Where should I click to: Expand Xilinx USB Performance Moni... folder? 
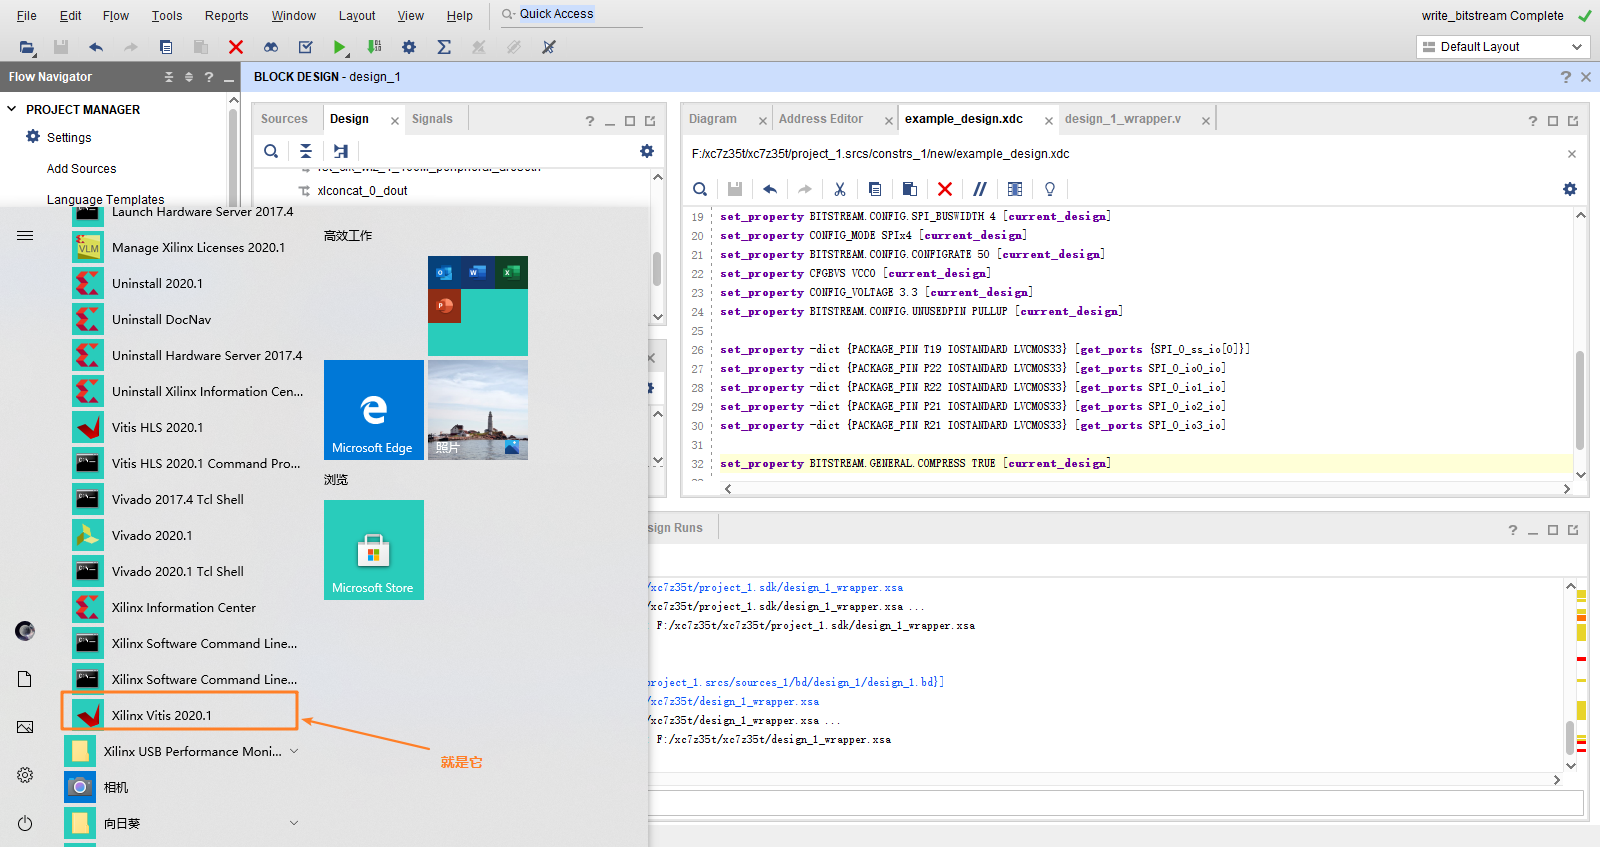click(x=294, y=751)
